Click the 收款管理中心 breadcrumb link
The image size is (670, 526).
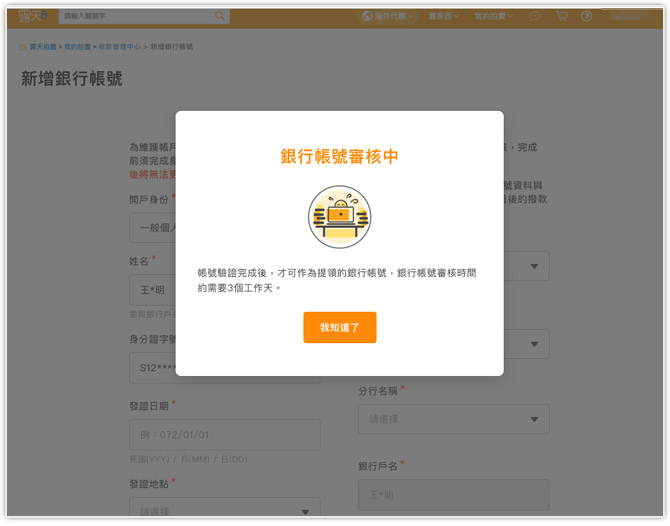point(121,47)
